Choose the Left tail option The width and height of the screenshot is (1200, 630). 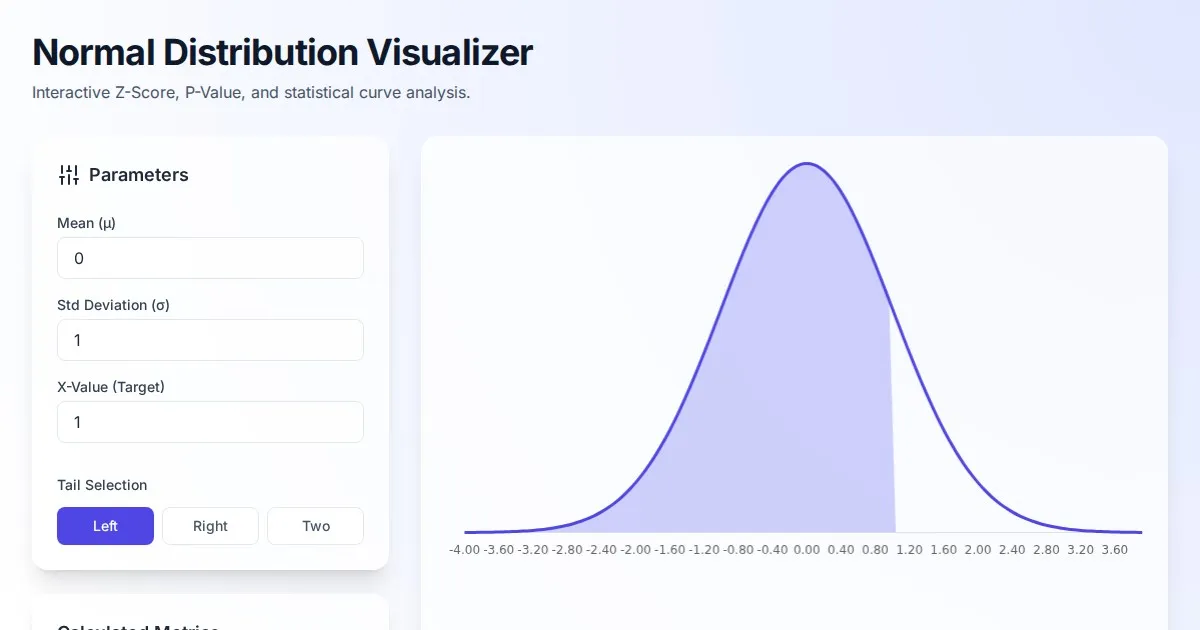(x=105, y=526)
